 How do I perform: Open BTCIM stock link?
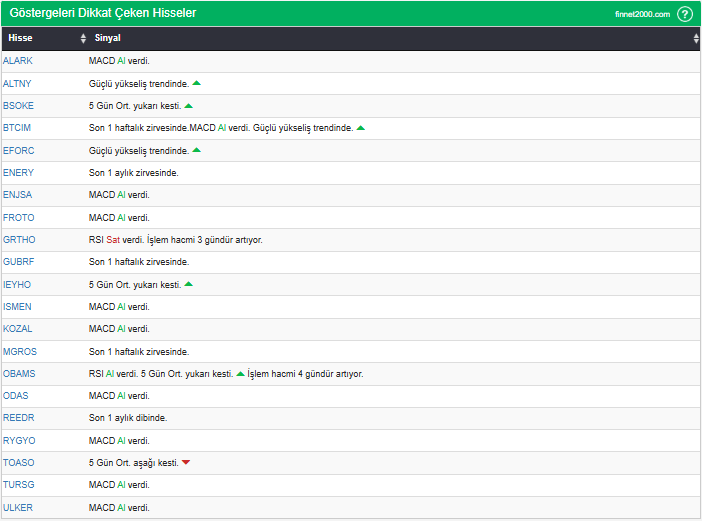click(x=17, y=128)
